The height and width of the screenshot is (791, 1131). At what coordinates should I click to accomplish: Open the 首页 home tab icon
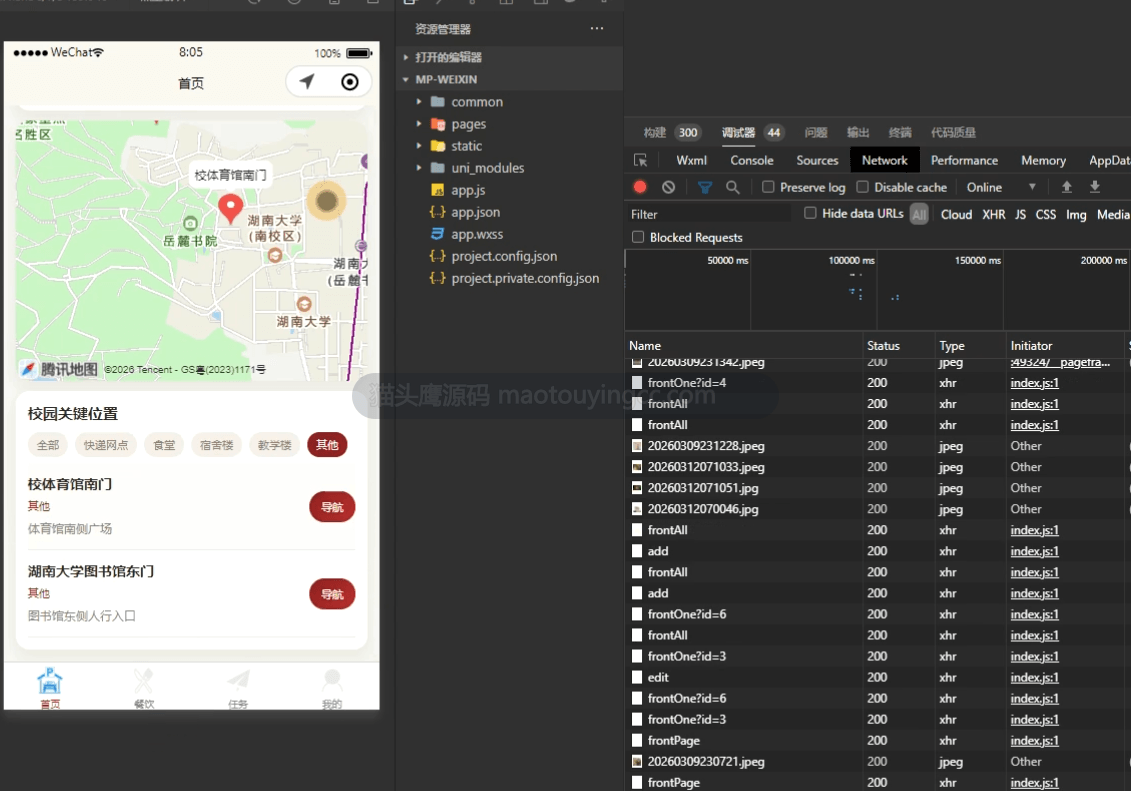49,681
